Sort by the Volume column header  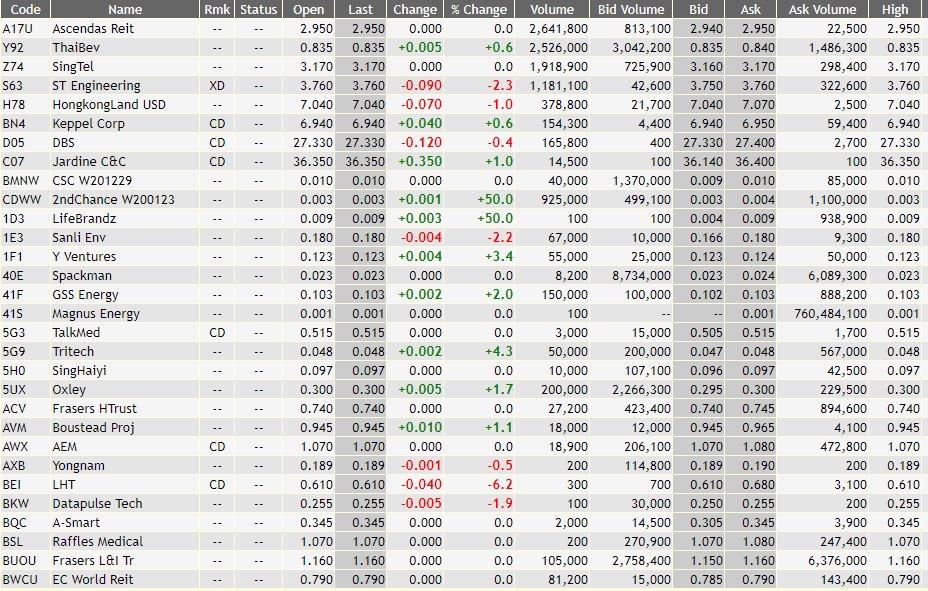point(552,9)
